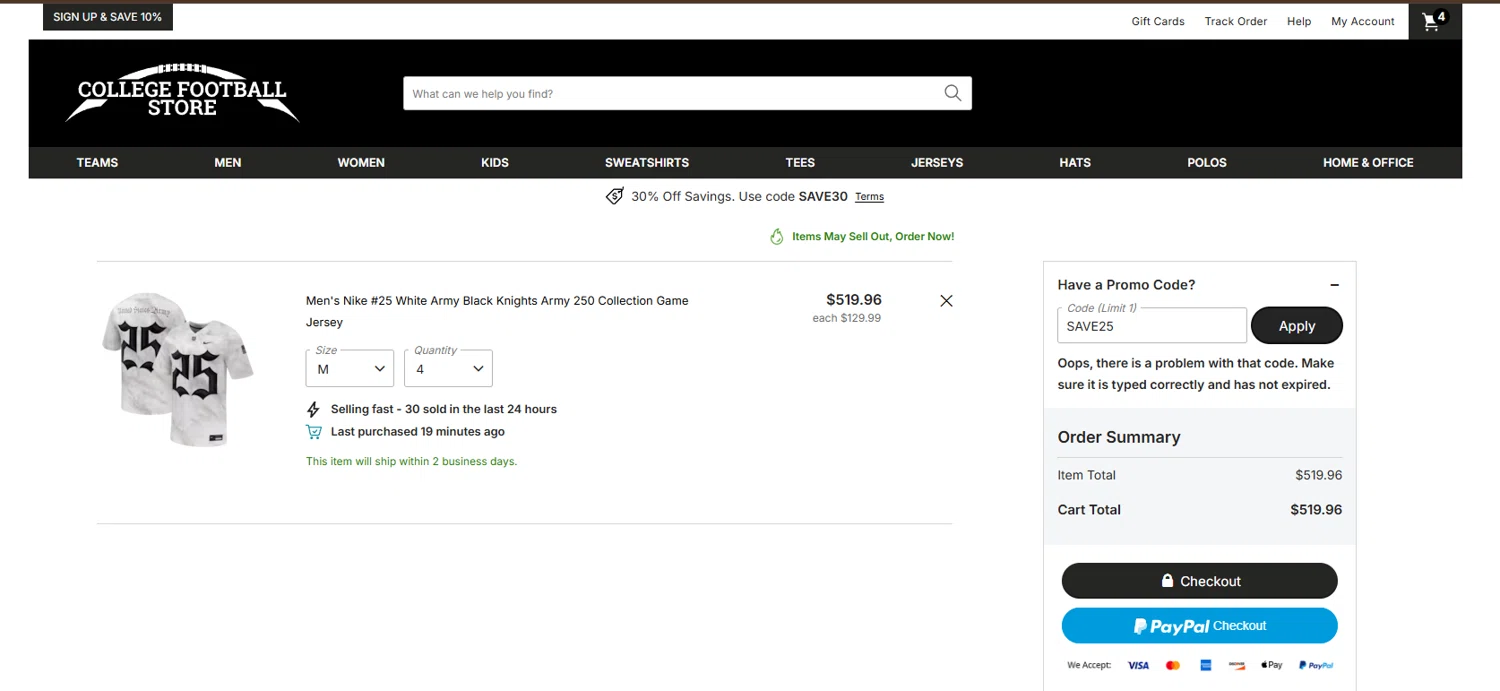The width and height of the screenshot is (1500, 691).
Task: Click the Item Total label
Action: coord(1086,475)
